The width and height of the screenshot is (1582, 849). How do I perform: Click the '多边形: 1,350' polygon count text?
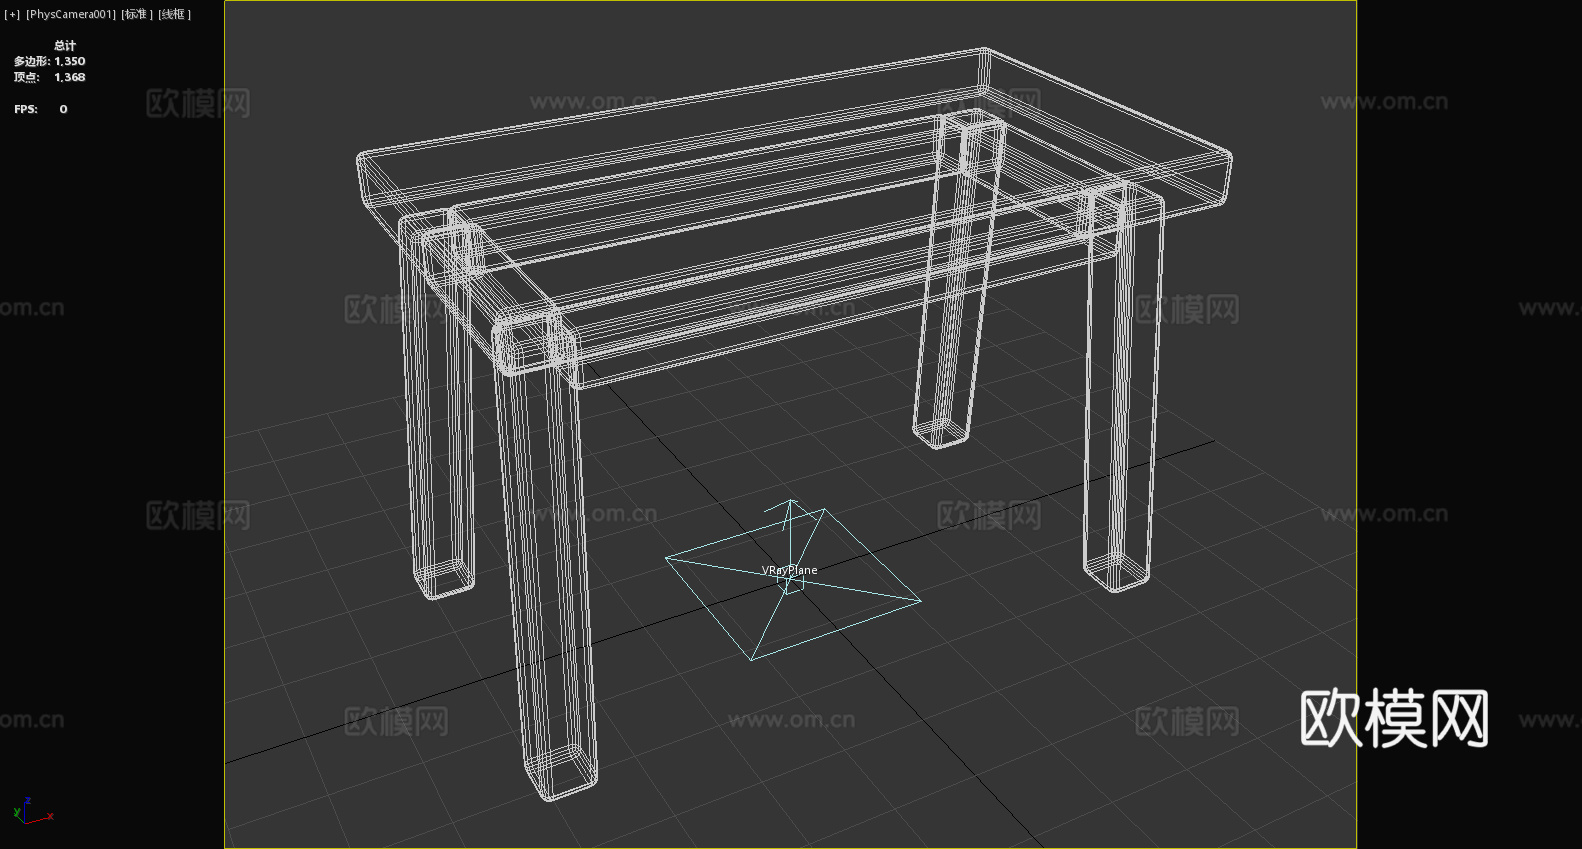tap(50, 61)
